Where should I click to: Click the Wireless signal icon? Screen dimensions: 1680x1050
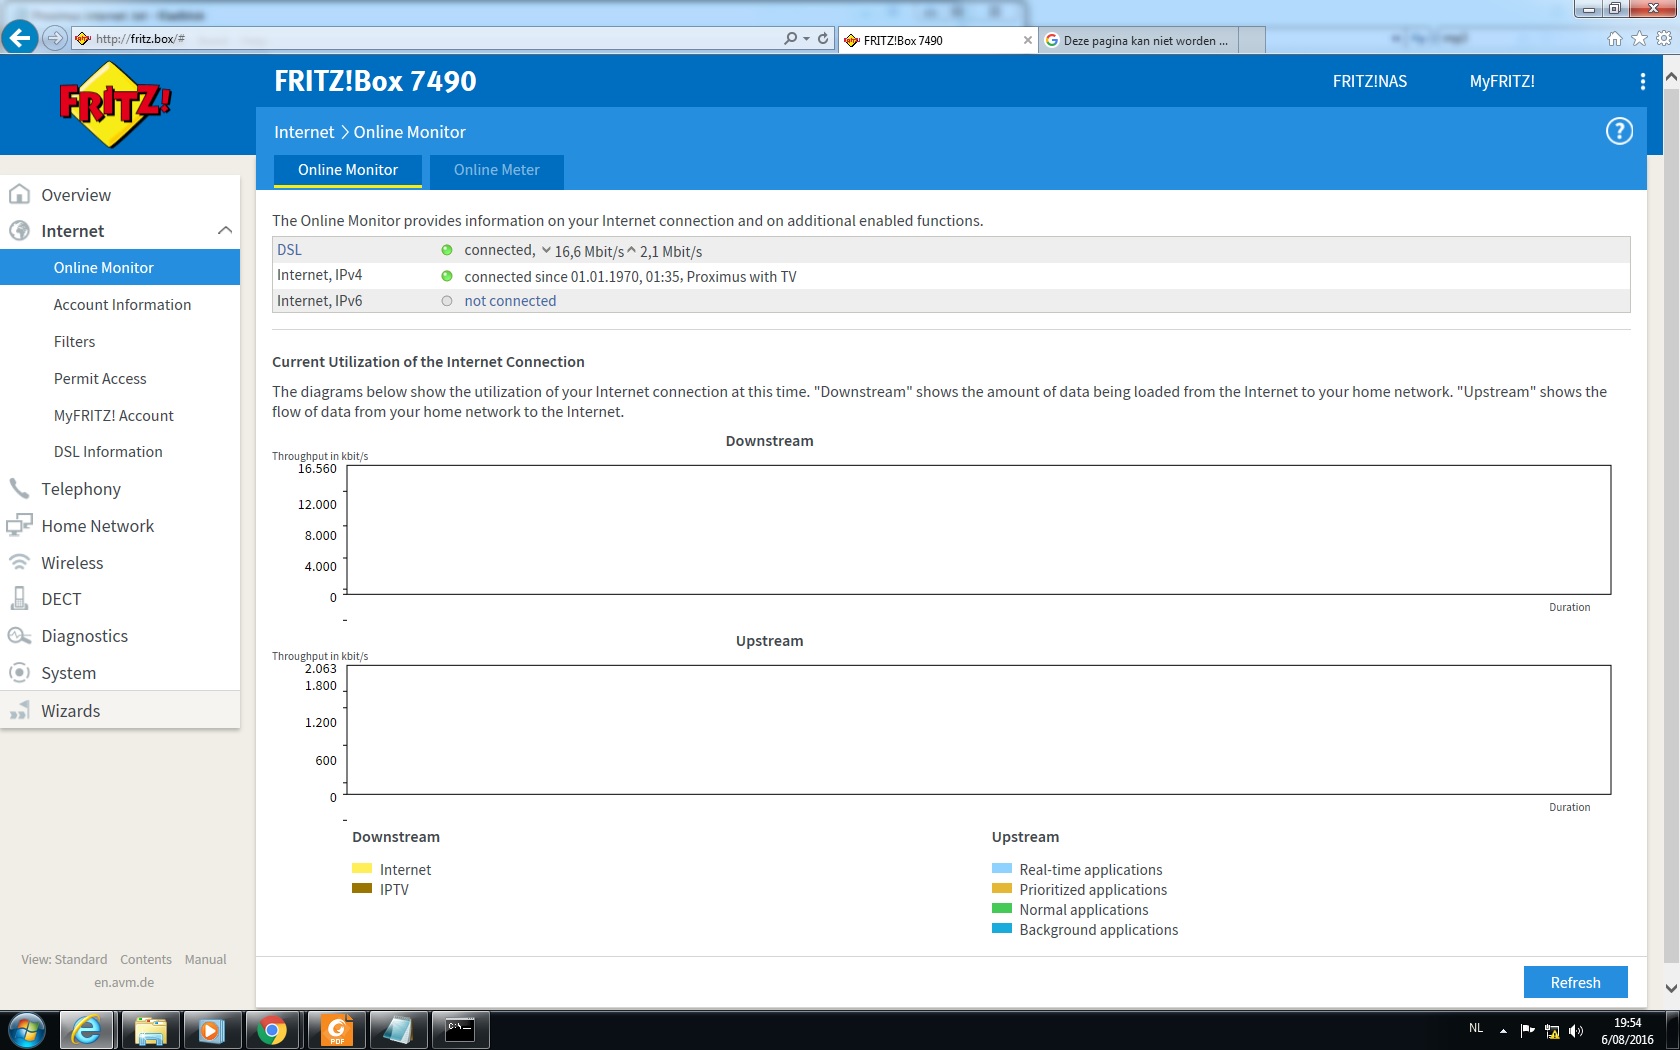pos(19,563)
